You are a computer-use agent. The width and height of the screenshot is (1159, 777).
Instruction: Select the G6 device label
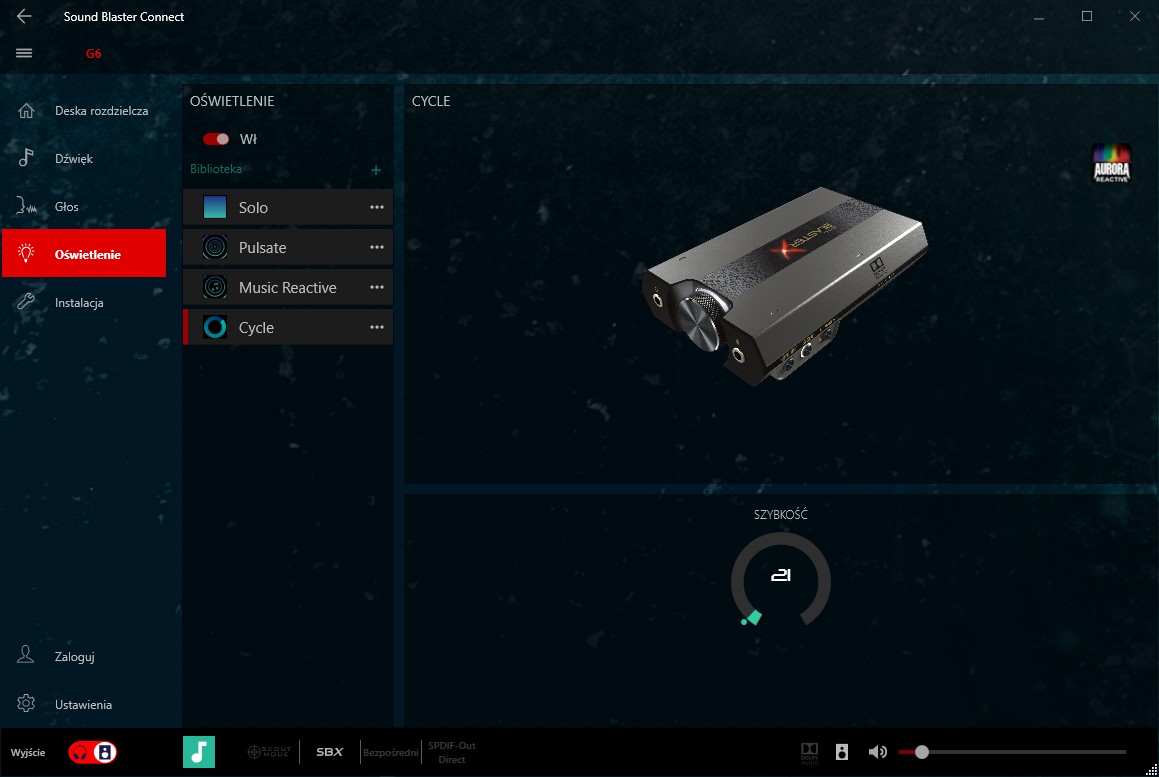click(x=93, y=53)
